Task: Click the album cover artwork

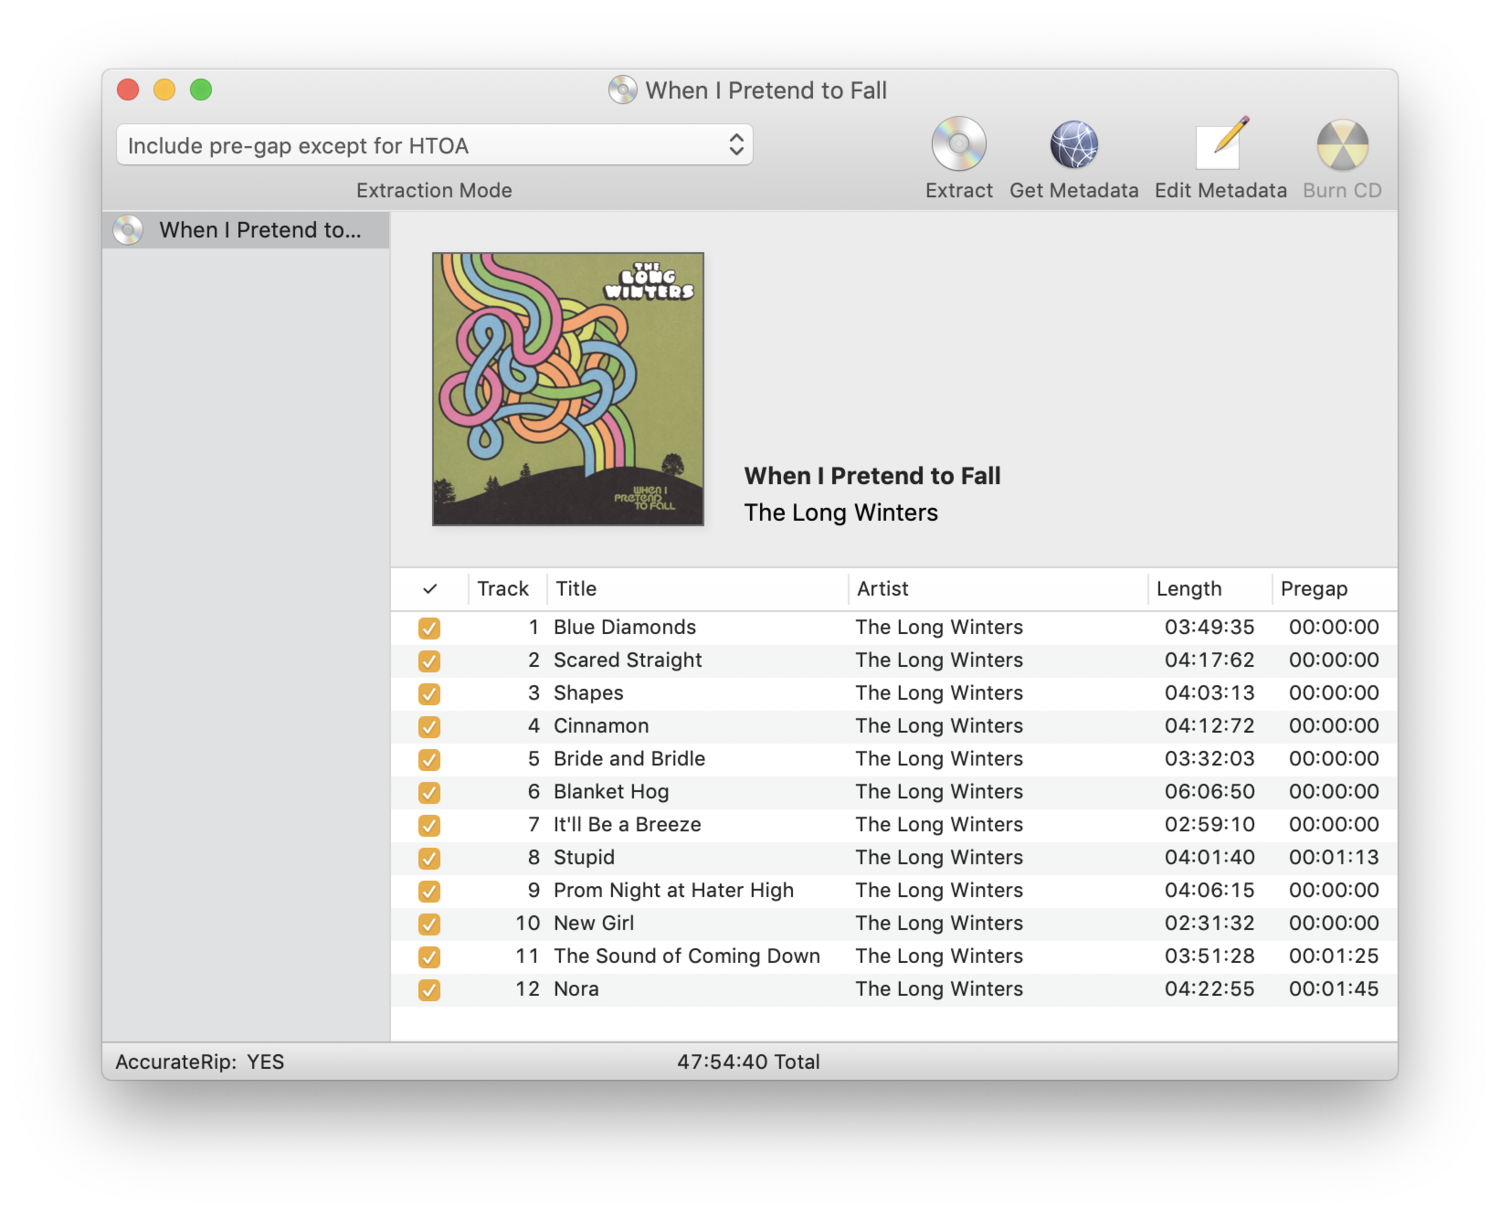Action: (568, 389)
